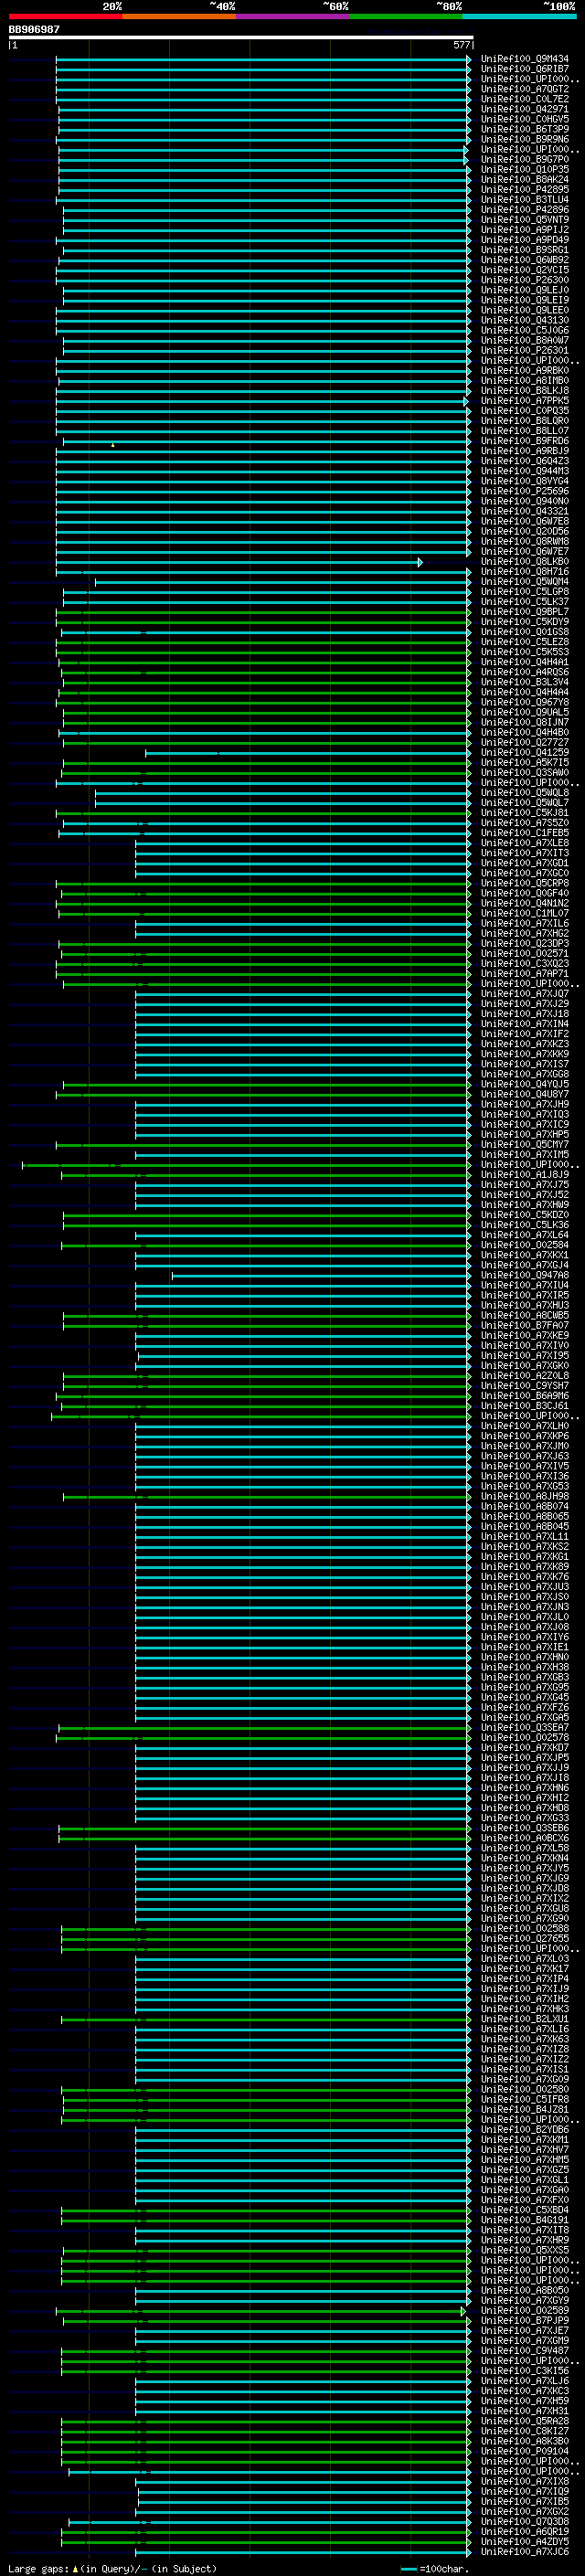Image resolution: width=585 pixels, height=2576 pixels.
Task: Select hit label UniRef100_Q41259
Action: click(525, 753)
